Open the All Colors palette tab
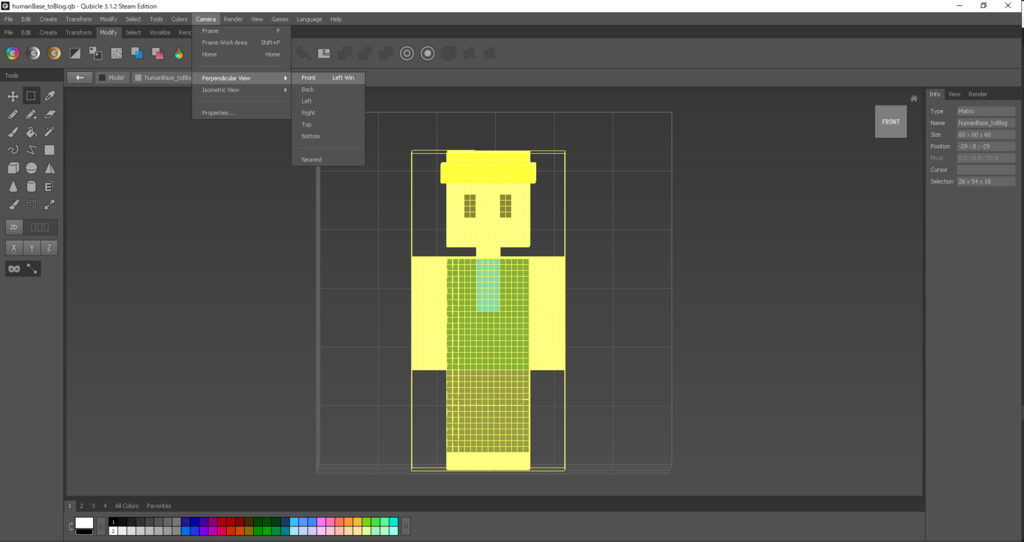 pyautogui.click(x=127, y=506)
